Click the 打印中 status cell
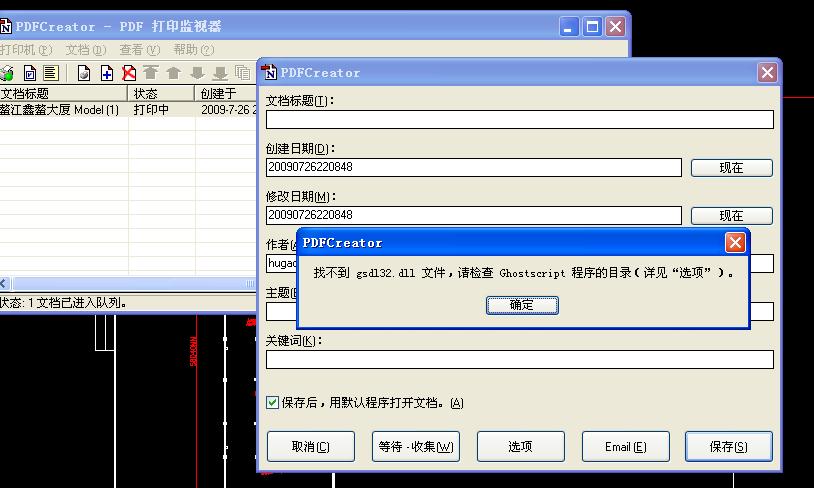The width and height of the screenshot is (814, 488). (151, 110)
